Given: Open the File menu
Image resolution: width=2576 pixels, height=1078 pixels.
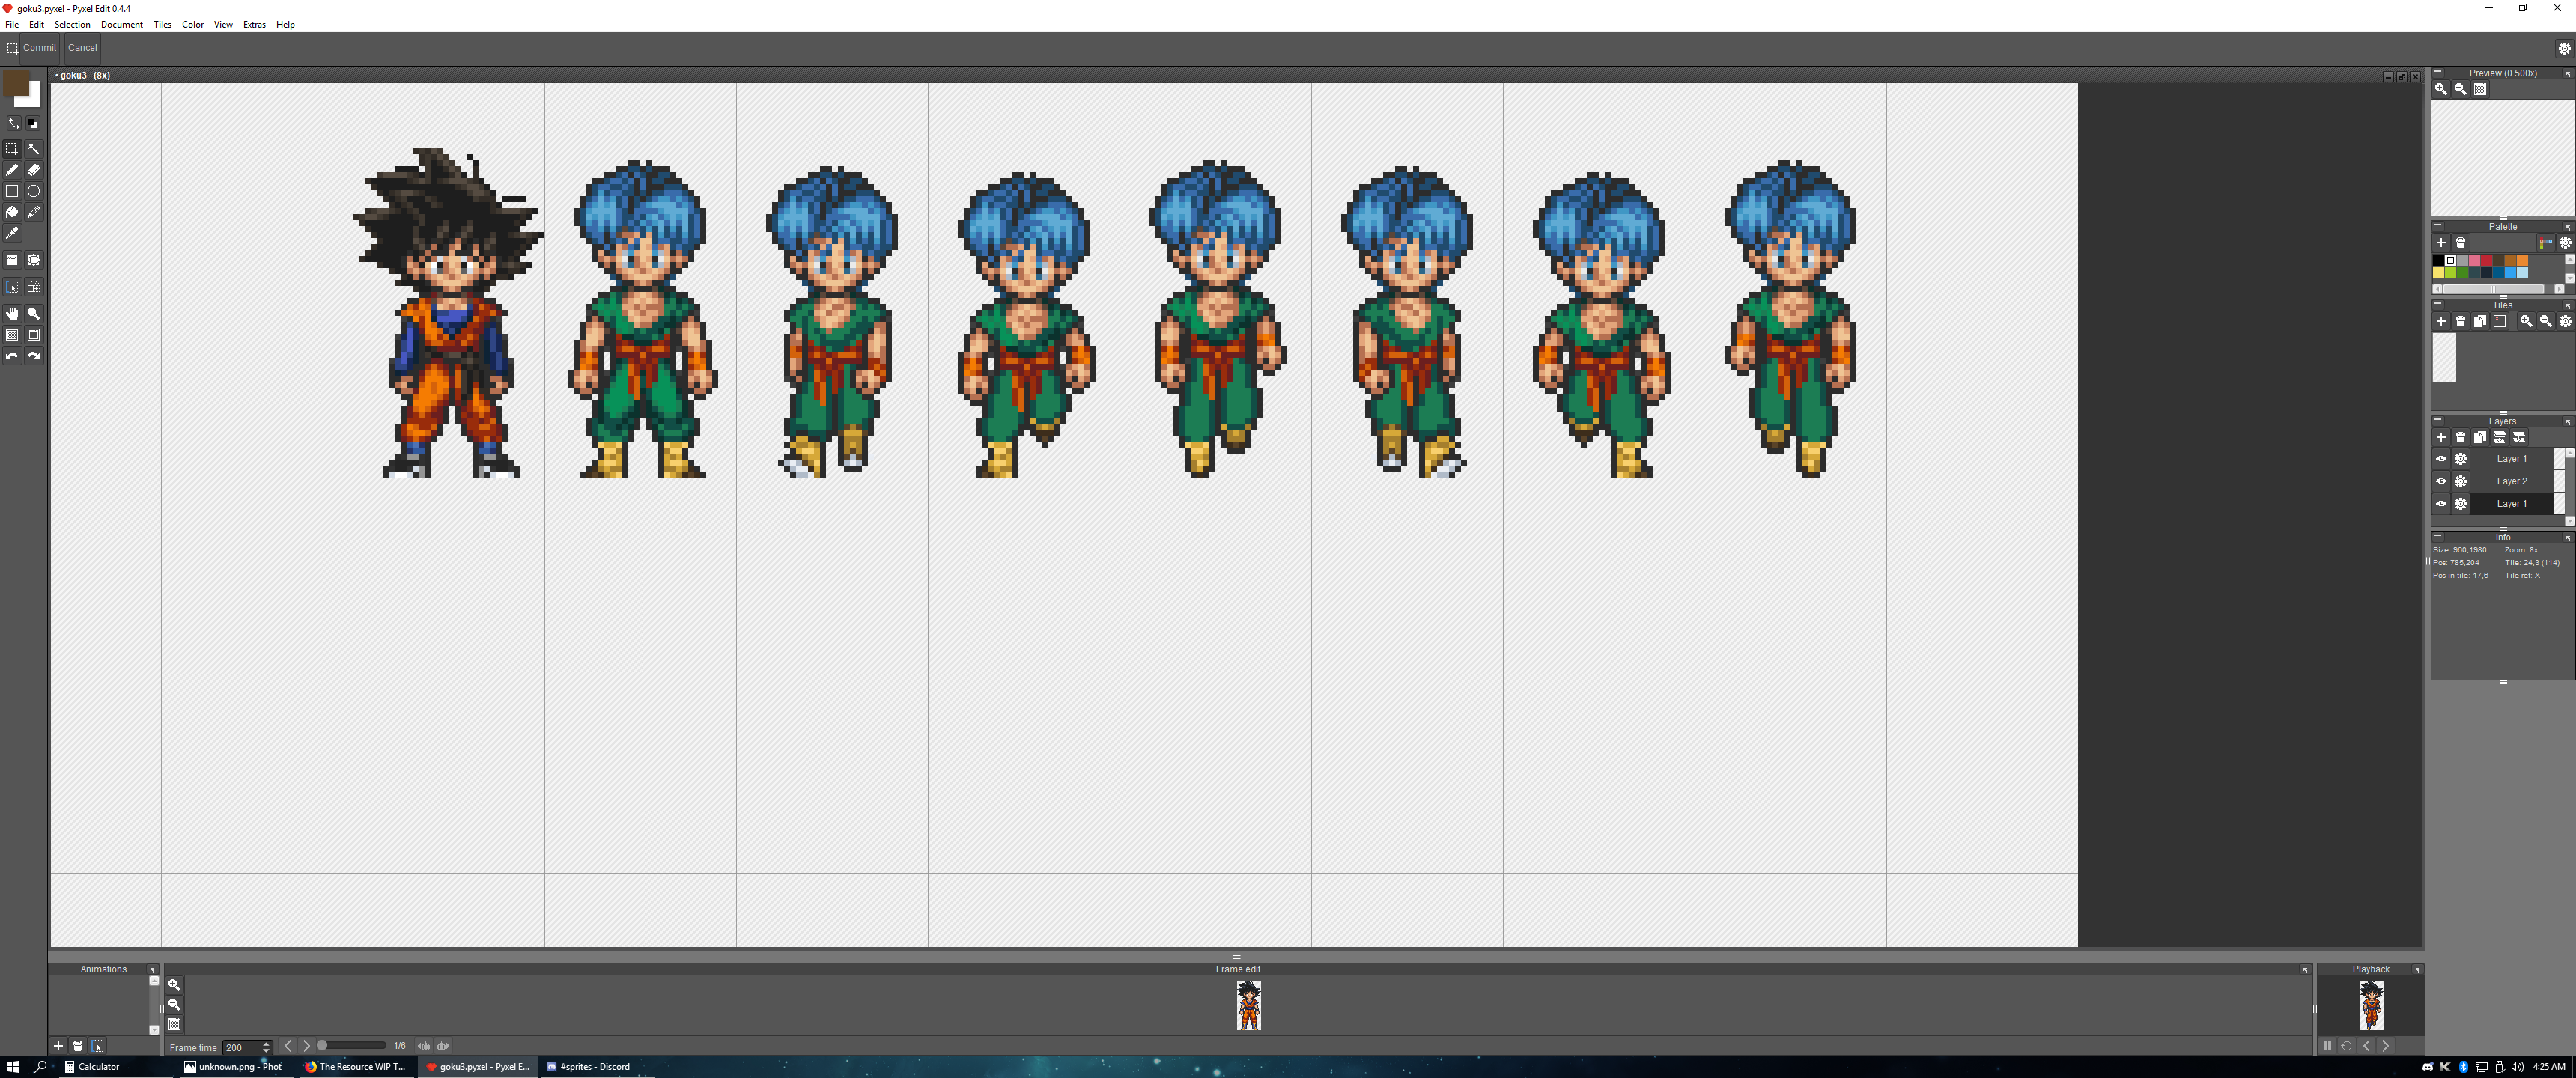Looking at the screenshot, I should [x=12, y=25].
